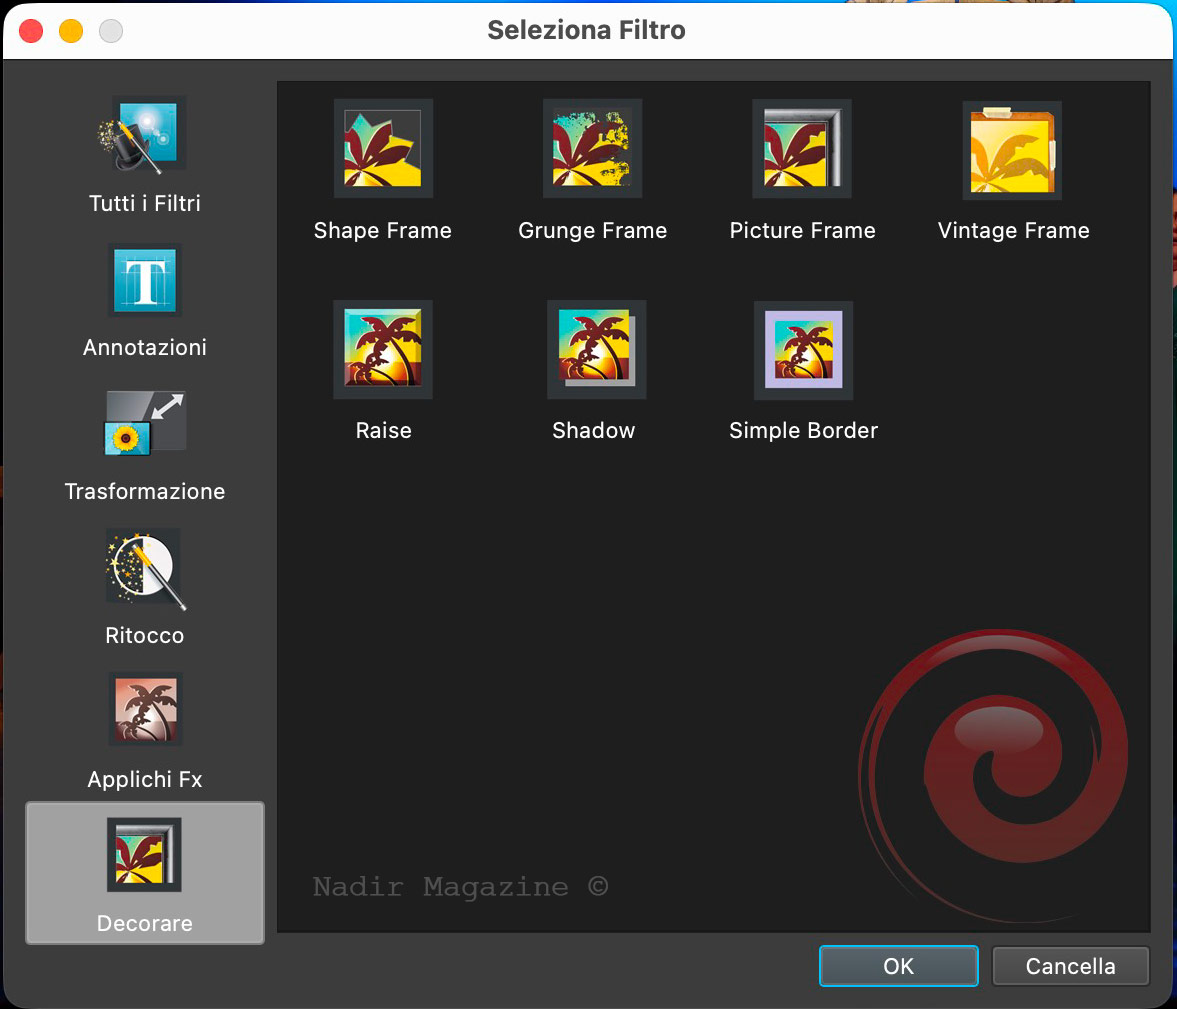
Task: Switch to the Annotazioni category
Action: (x=145, y=280)
